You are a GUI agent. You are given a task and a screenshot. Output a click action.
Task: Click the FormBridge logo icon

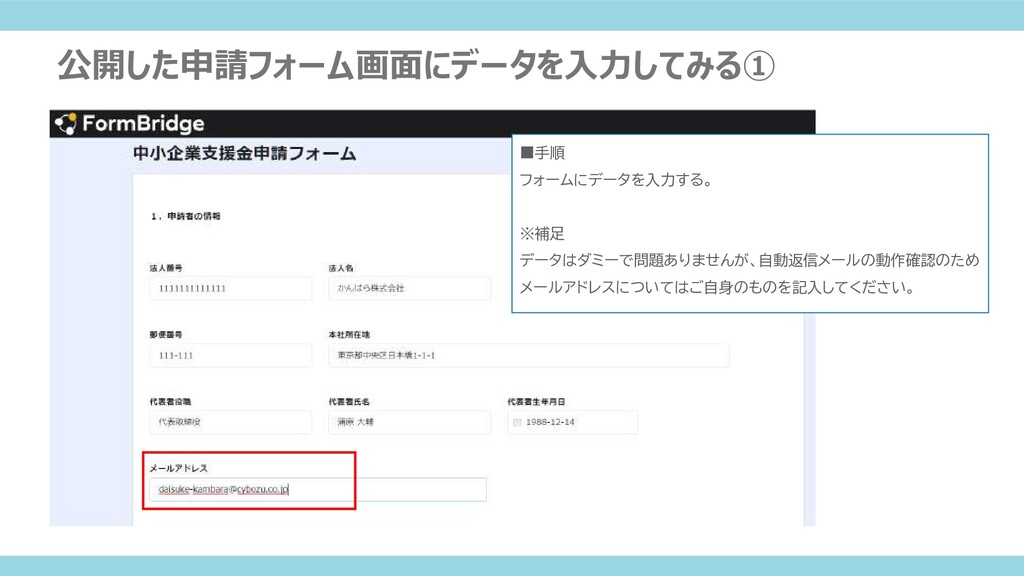click(65, 123)
